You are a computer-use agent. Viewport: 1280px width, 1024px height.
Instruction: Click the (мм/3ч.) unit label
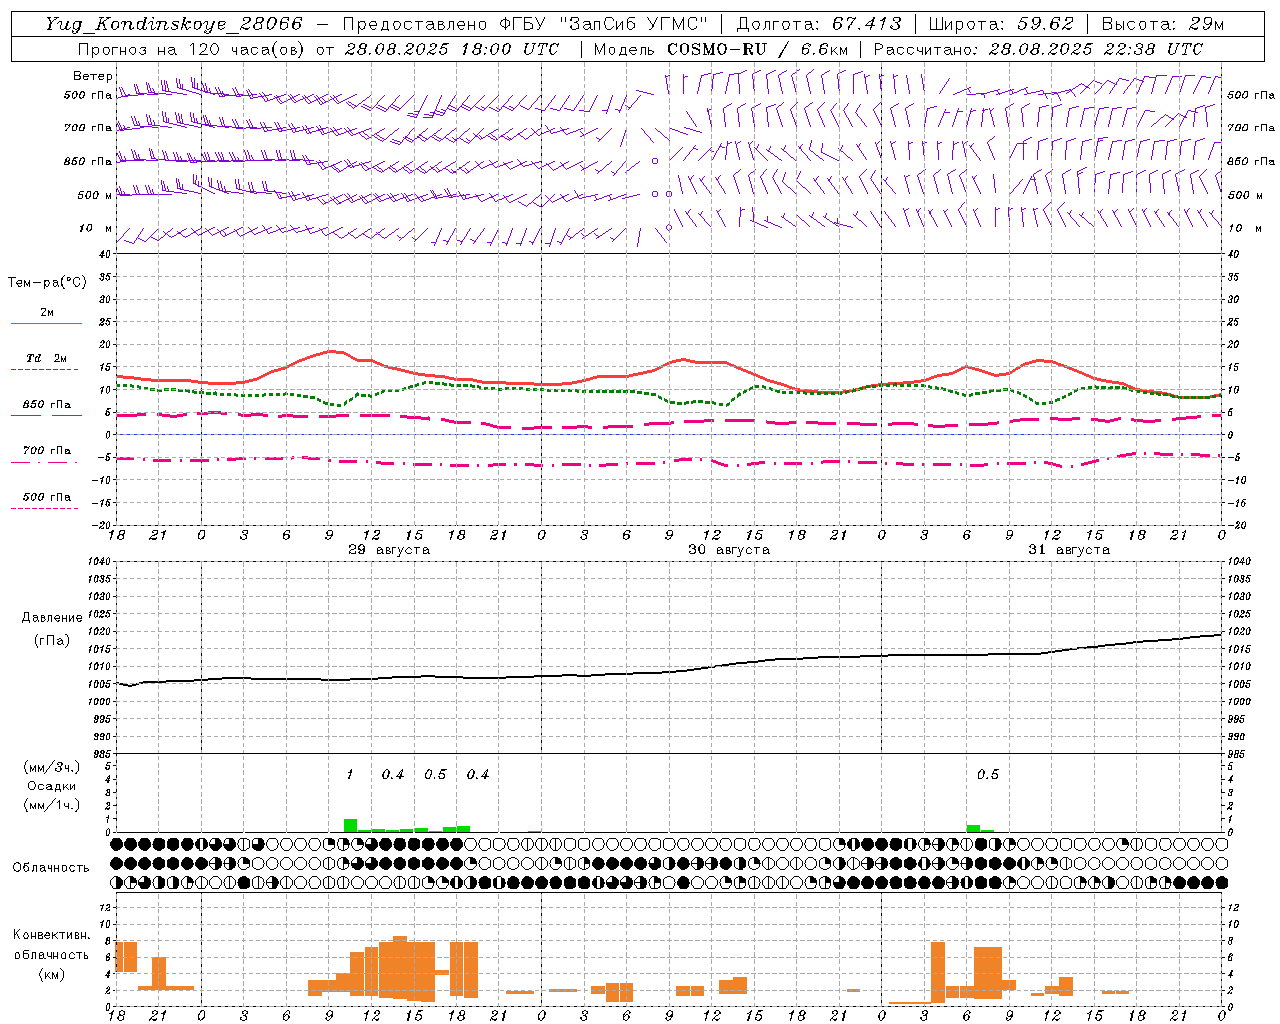(x=51, y=767)
